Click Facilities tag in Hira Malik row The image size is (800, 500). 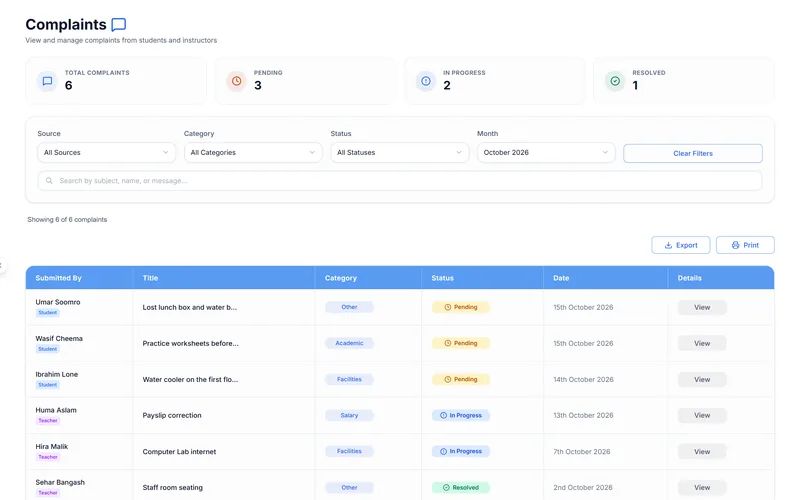coord(349,452)
